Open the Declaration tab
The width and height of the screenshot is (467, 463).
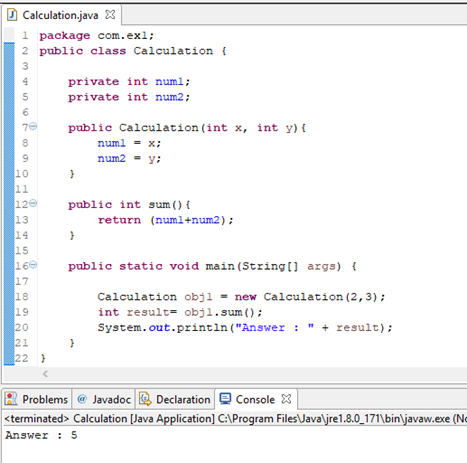(174, 399)
